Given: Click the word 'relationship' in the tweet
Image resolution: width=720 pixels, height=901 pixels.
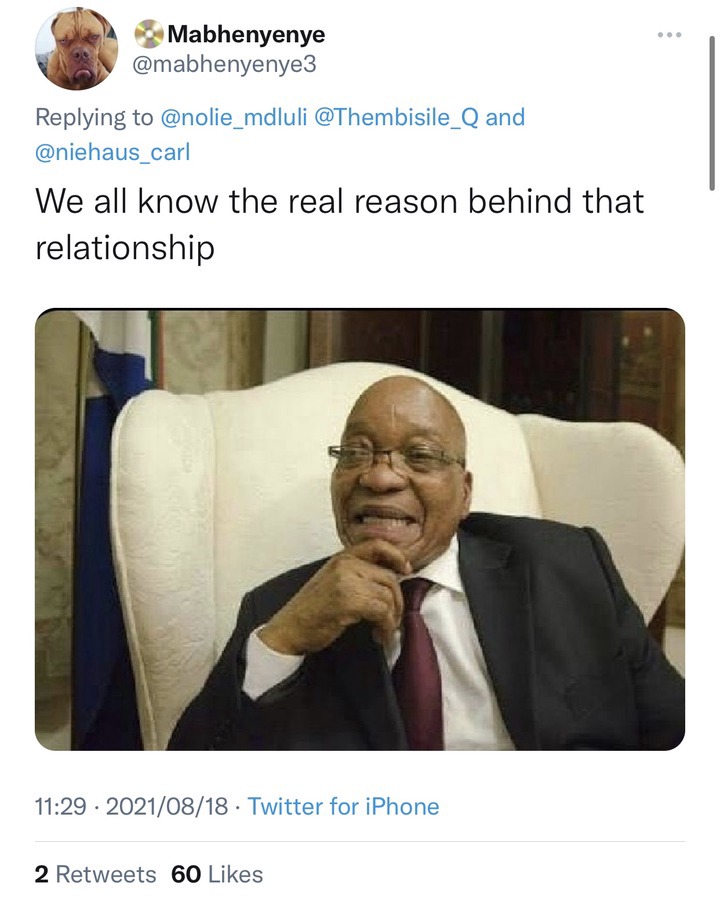Looking at the screenshot, I should (125, 247).
